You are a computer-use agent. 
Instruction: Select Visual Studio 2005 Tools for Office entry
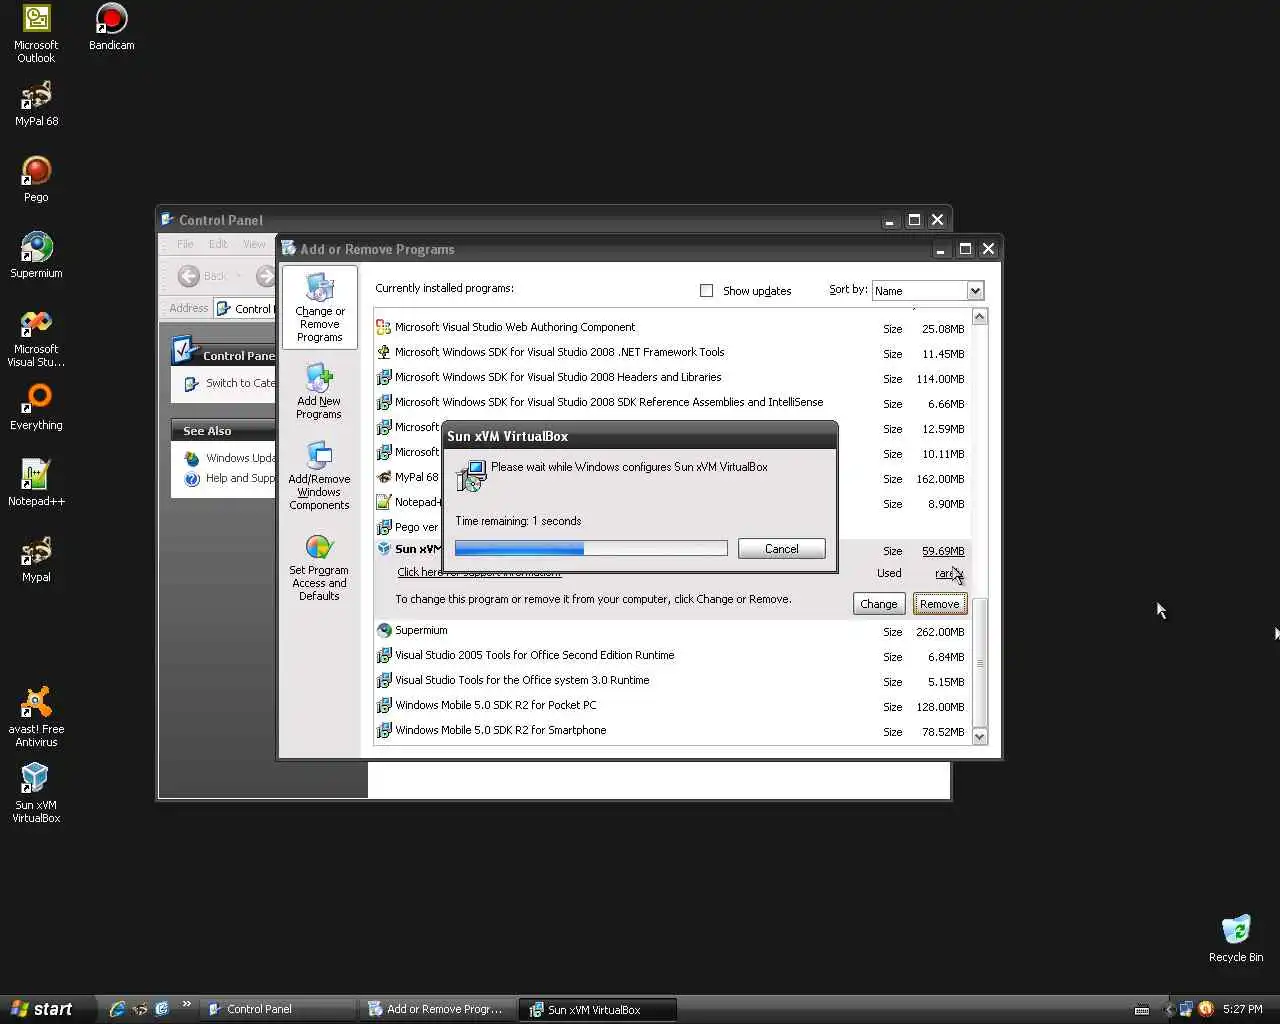(x=671, y=655)
